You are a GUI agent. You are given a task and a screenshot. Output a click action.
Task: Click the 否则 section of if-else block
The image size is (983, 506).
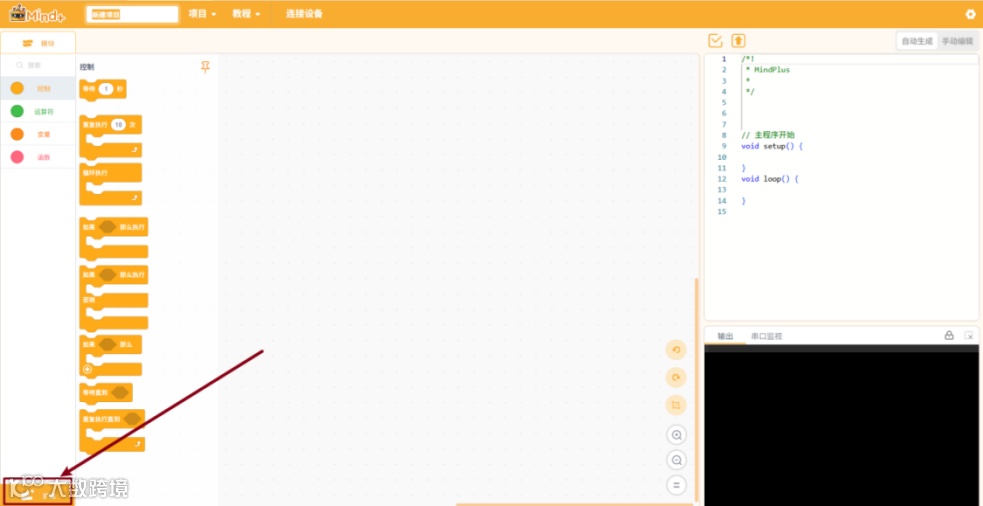(113, 300)
